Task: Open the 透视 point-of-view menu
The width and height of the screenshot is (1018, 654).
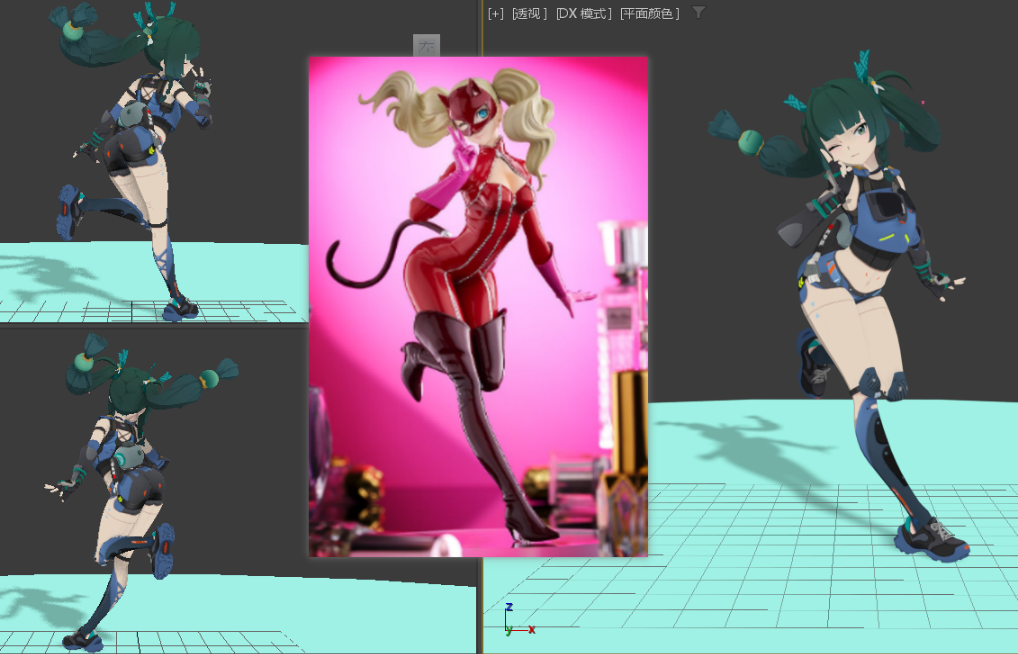Action: (x=529, y=14)
